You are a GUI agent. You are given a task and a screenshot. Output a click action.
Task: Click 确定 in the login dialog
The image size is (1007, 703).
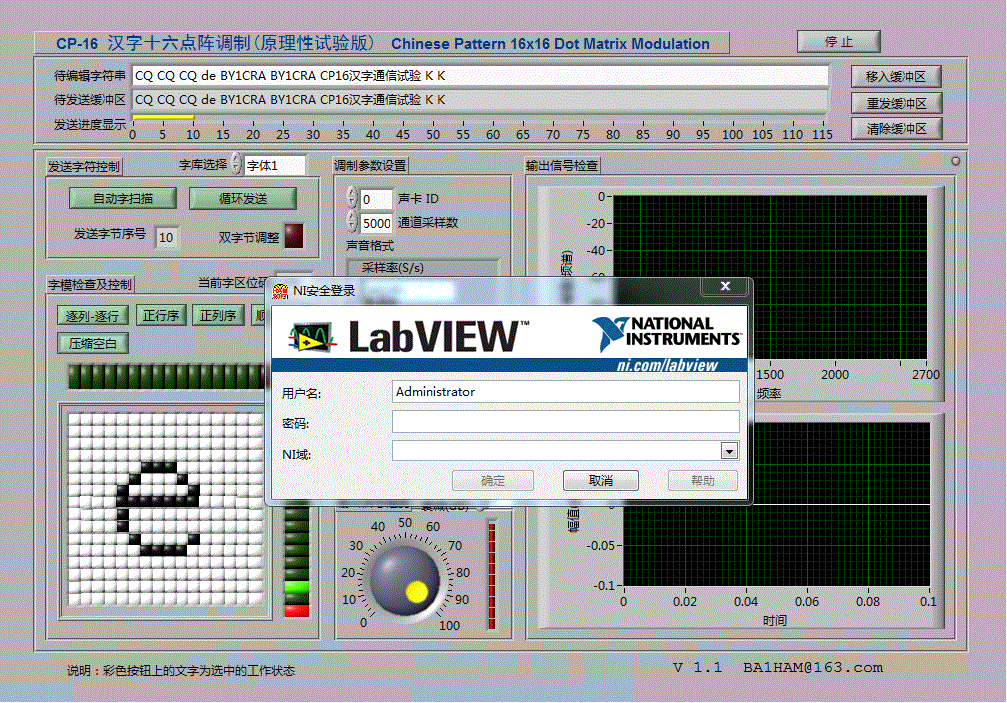[x=493, y=480]
